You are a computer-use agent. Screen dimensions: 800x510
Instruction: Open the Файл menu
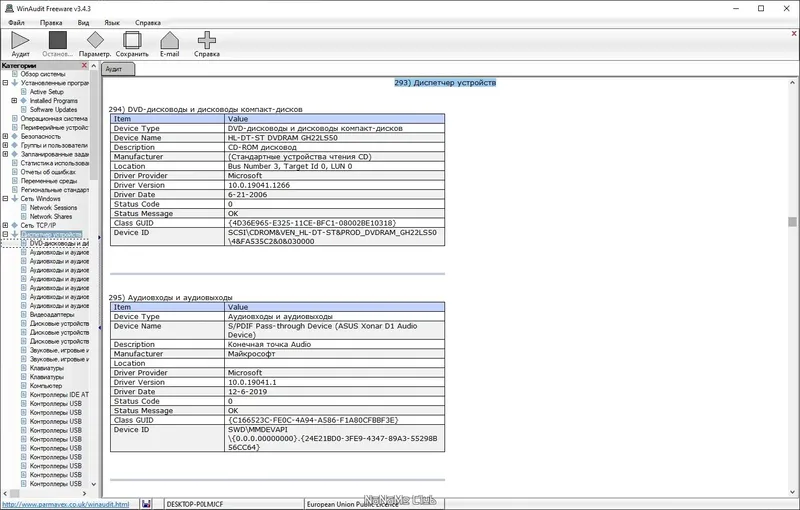[16, 22]
